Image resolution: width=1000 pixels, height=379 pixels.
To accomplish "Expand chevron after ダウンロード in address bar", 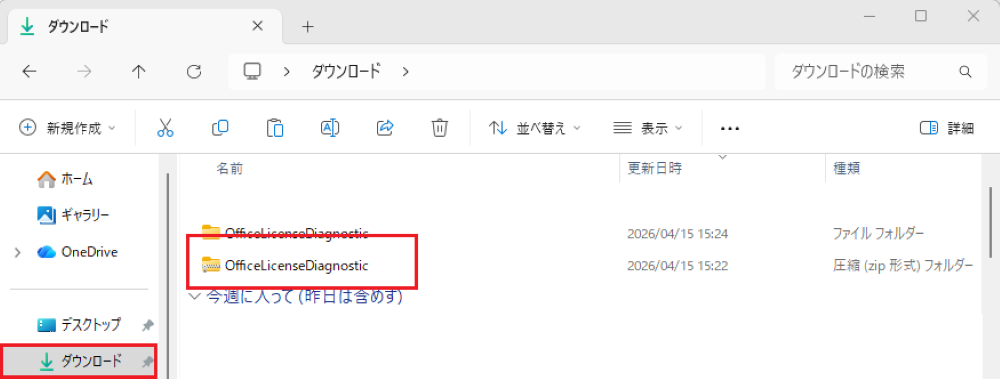I will 406,71.
